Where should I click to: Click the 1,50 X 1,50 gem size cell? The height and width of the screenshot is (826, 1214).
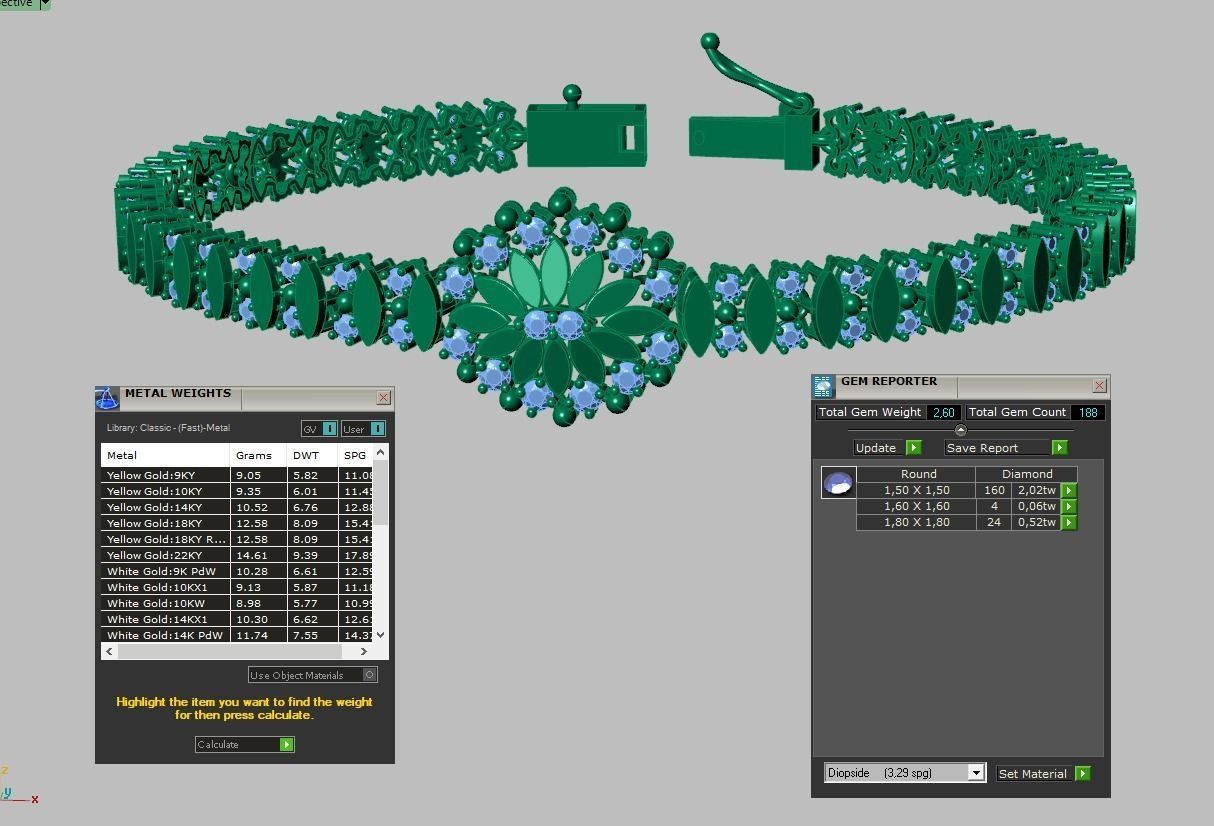(x=916, y=490)
